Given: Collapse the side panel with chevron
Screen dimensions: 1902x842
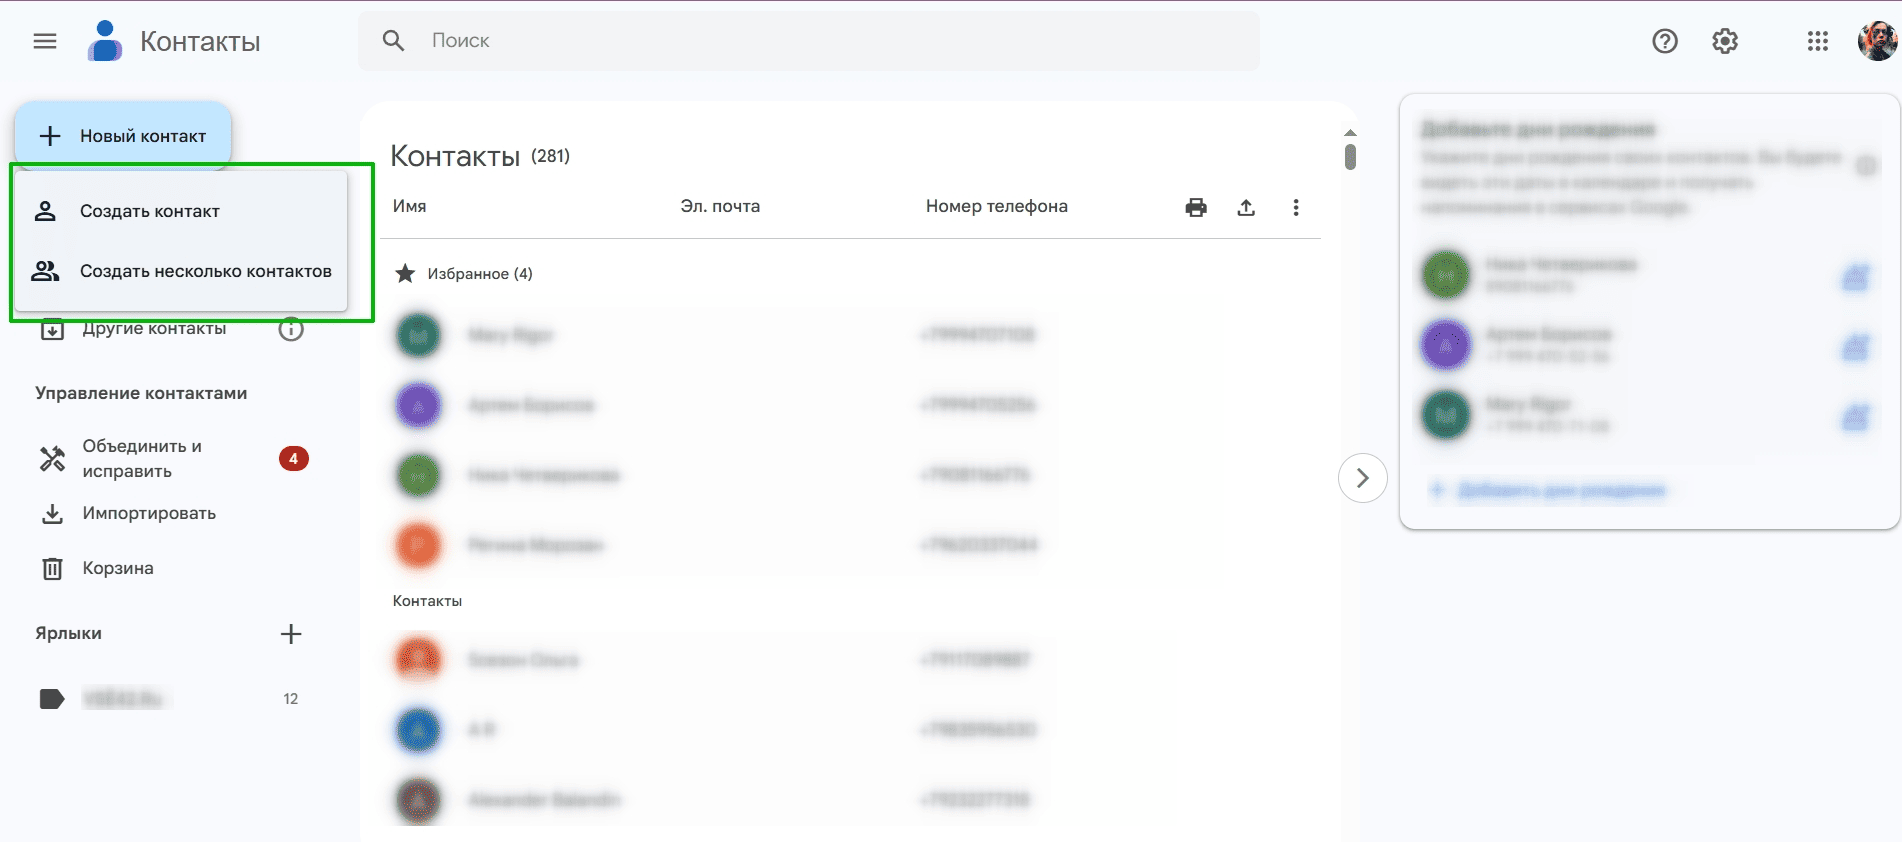Looking at the screenshot, I should click(1362, 478).
